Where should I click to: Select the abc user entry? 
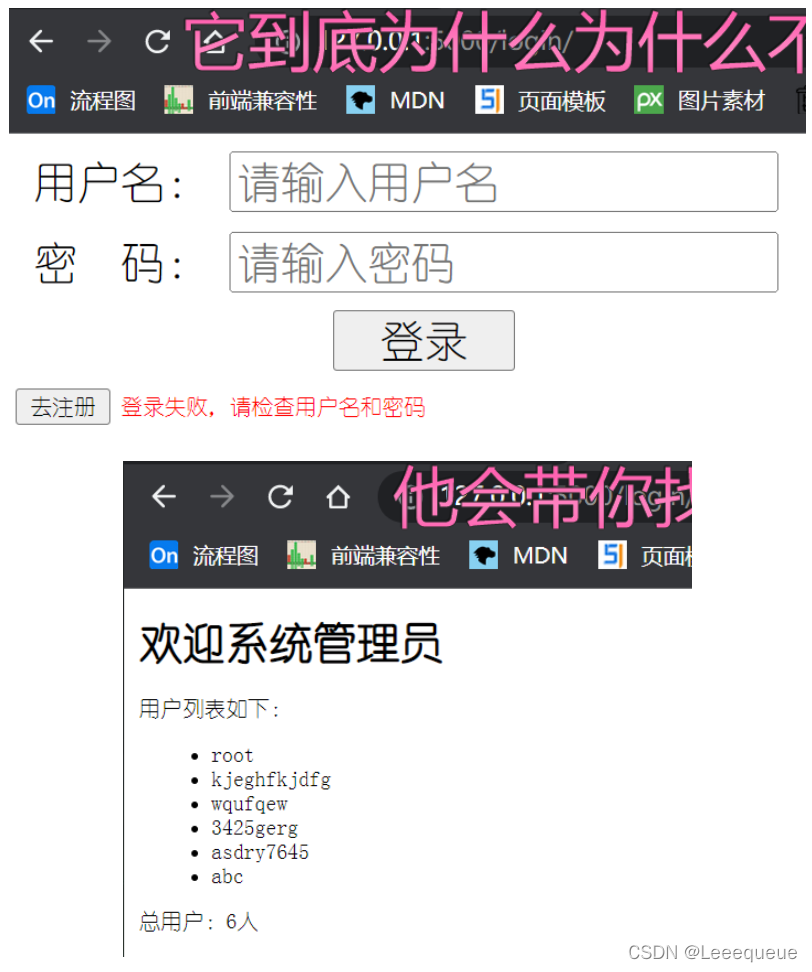(x=227, y=877)
